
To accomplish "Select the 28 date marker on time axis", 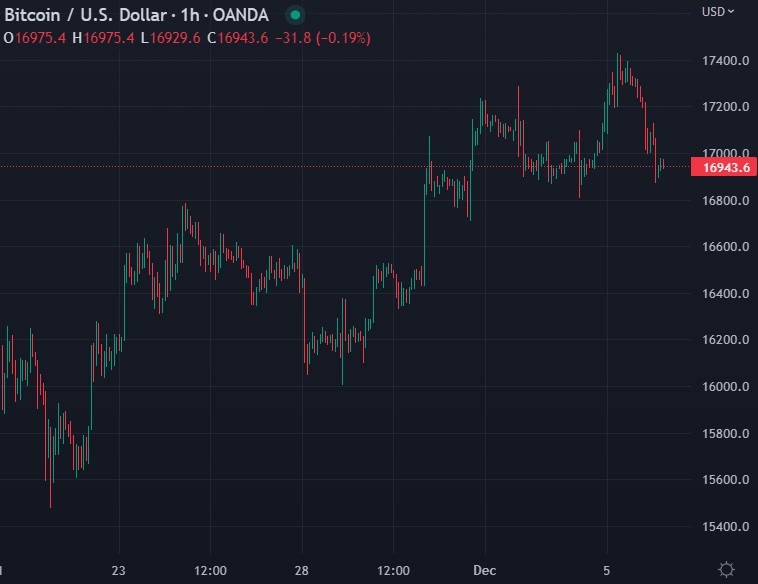I will click(x=302, y=570).
